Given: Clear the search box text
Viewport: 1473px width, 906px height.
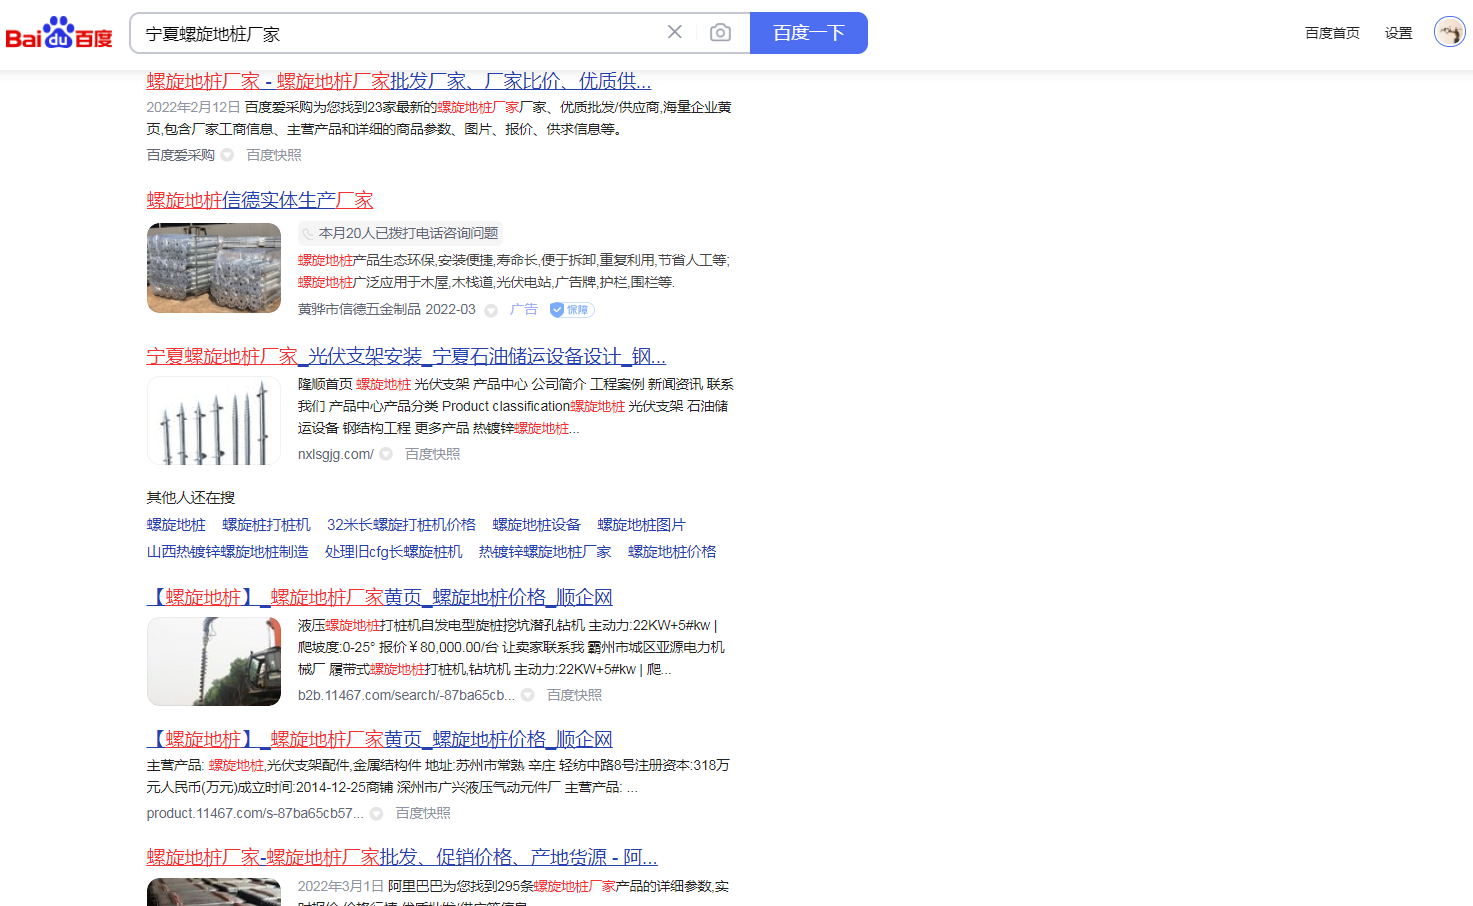Looking at the screenshot, I should 675,33.
